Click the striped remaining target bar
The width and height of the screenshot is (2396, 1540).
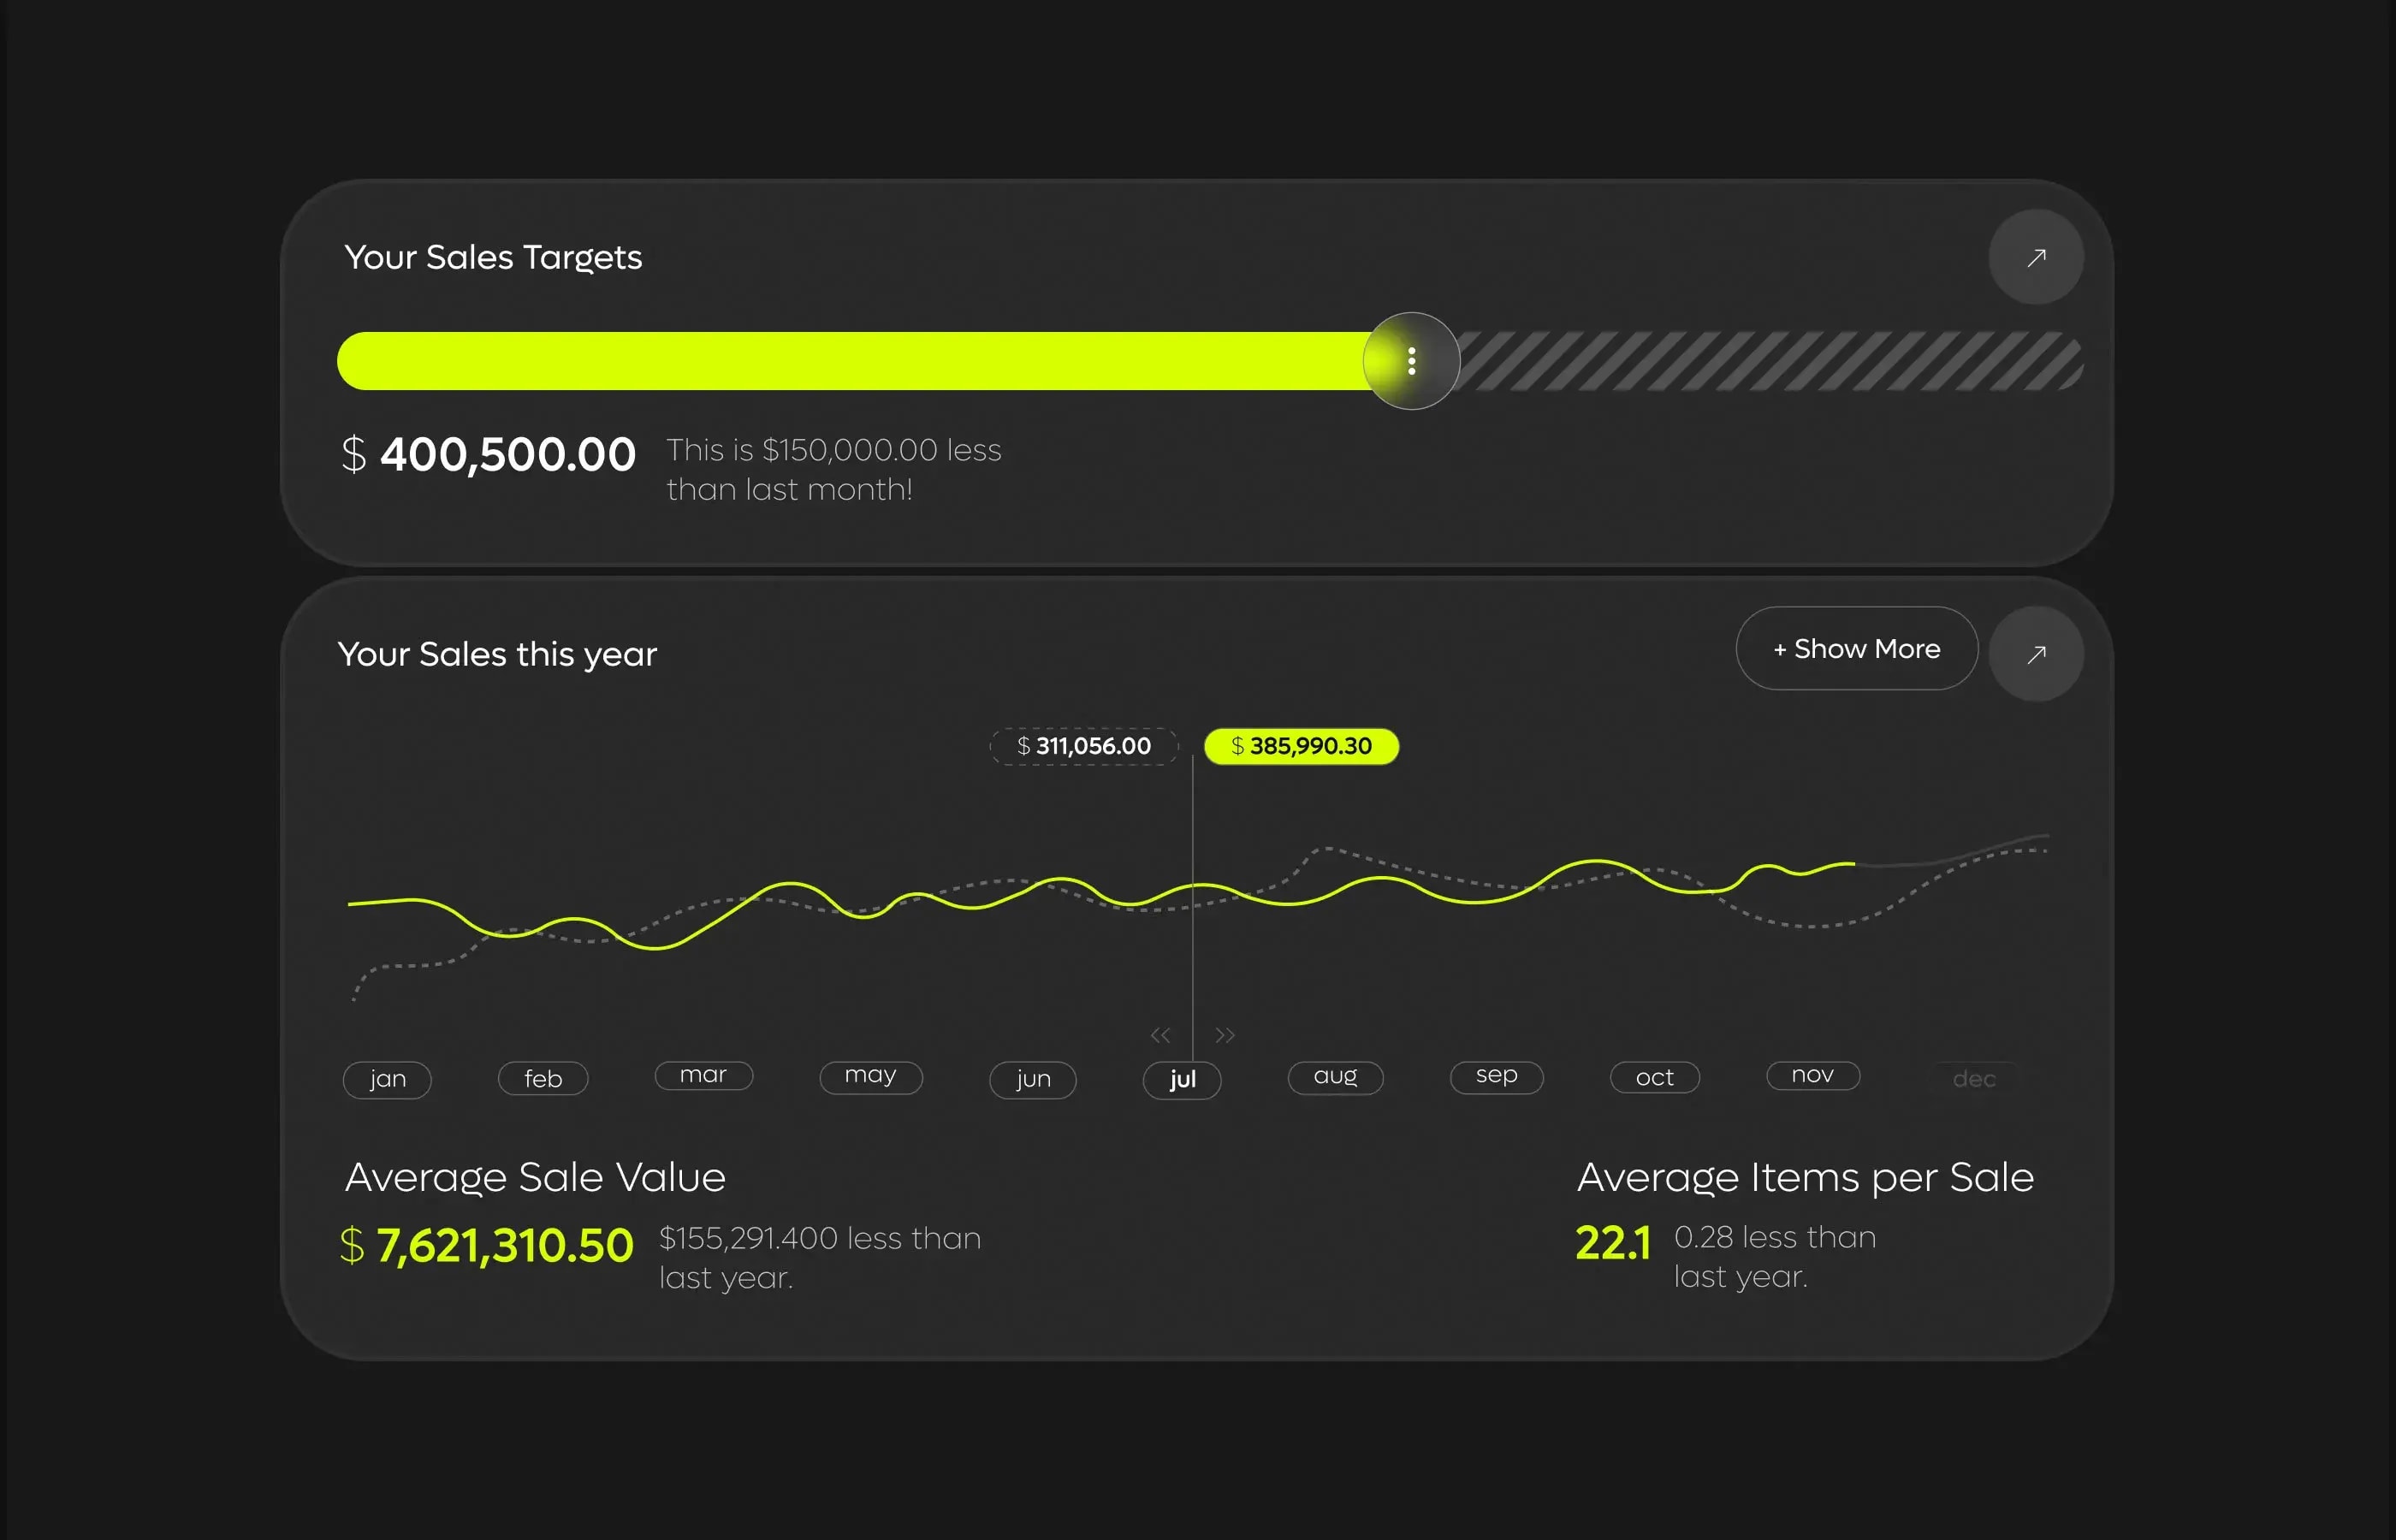coord(1770,361)
